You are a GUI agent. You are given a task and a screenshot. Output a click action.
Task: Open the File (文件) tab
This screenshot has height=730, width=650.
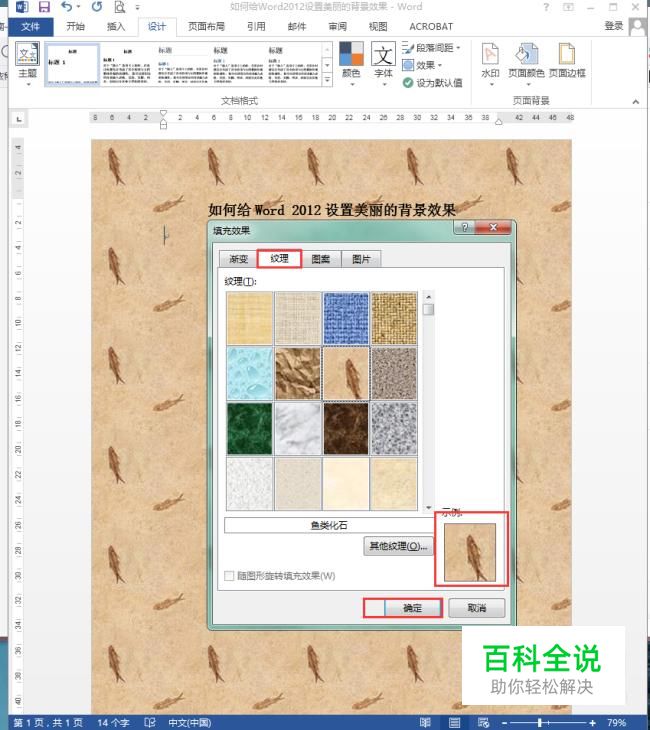coord(31,27)
